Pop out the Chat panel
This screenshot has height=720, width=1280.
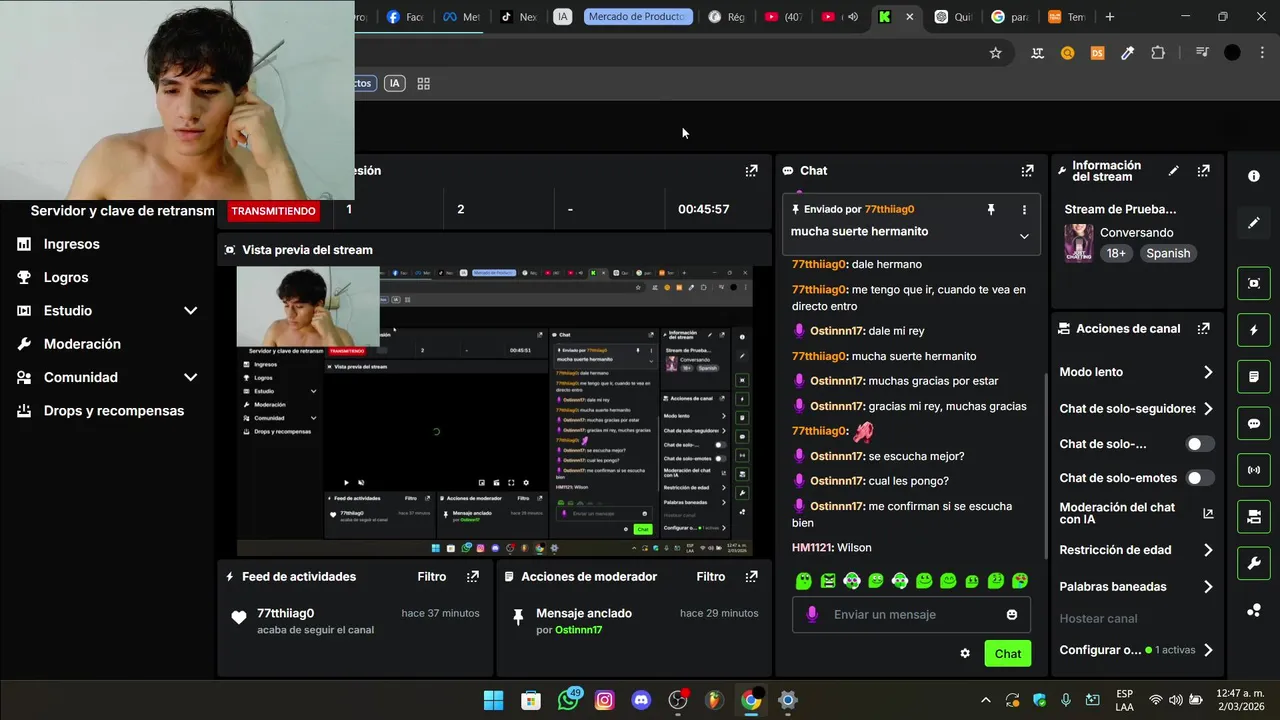point(1027,171)
